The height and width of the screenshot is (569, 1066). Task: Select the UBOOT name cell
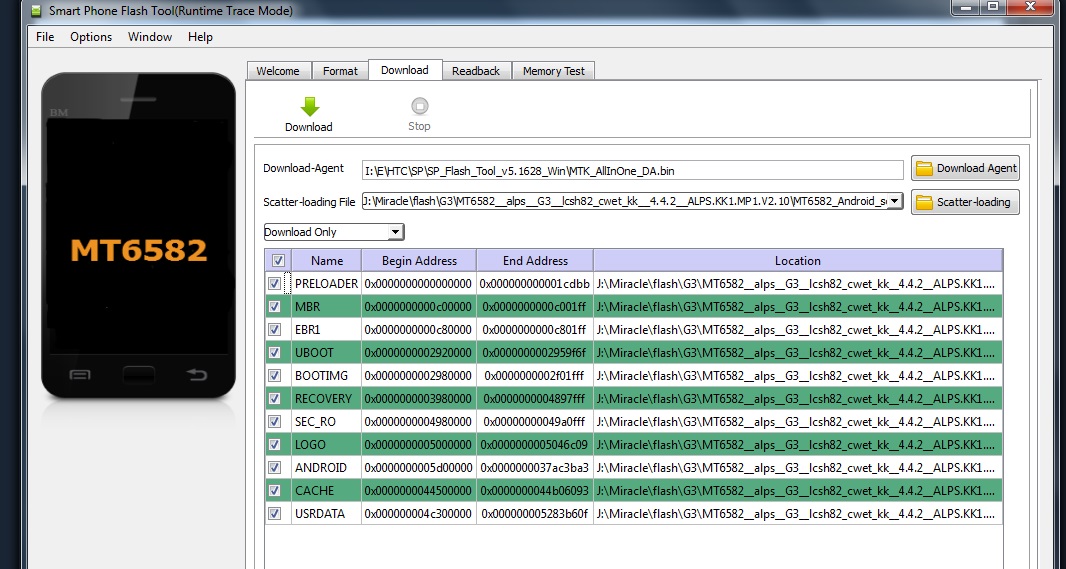(326, 353)
